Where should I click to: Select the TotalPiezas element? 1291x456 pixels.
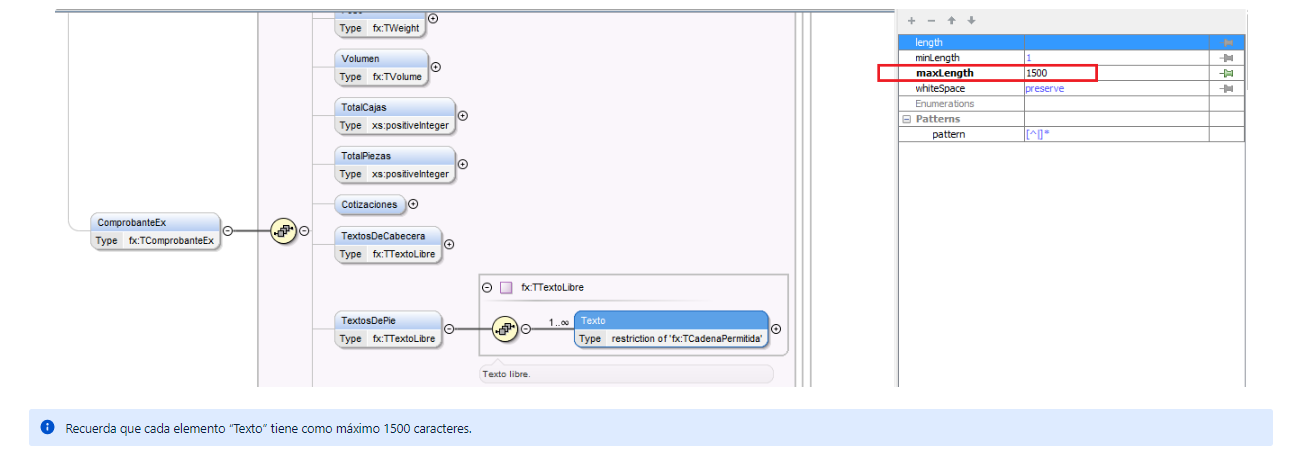click(x=395, y=164)
